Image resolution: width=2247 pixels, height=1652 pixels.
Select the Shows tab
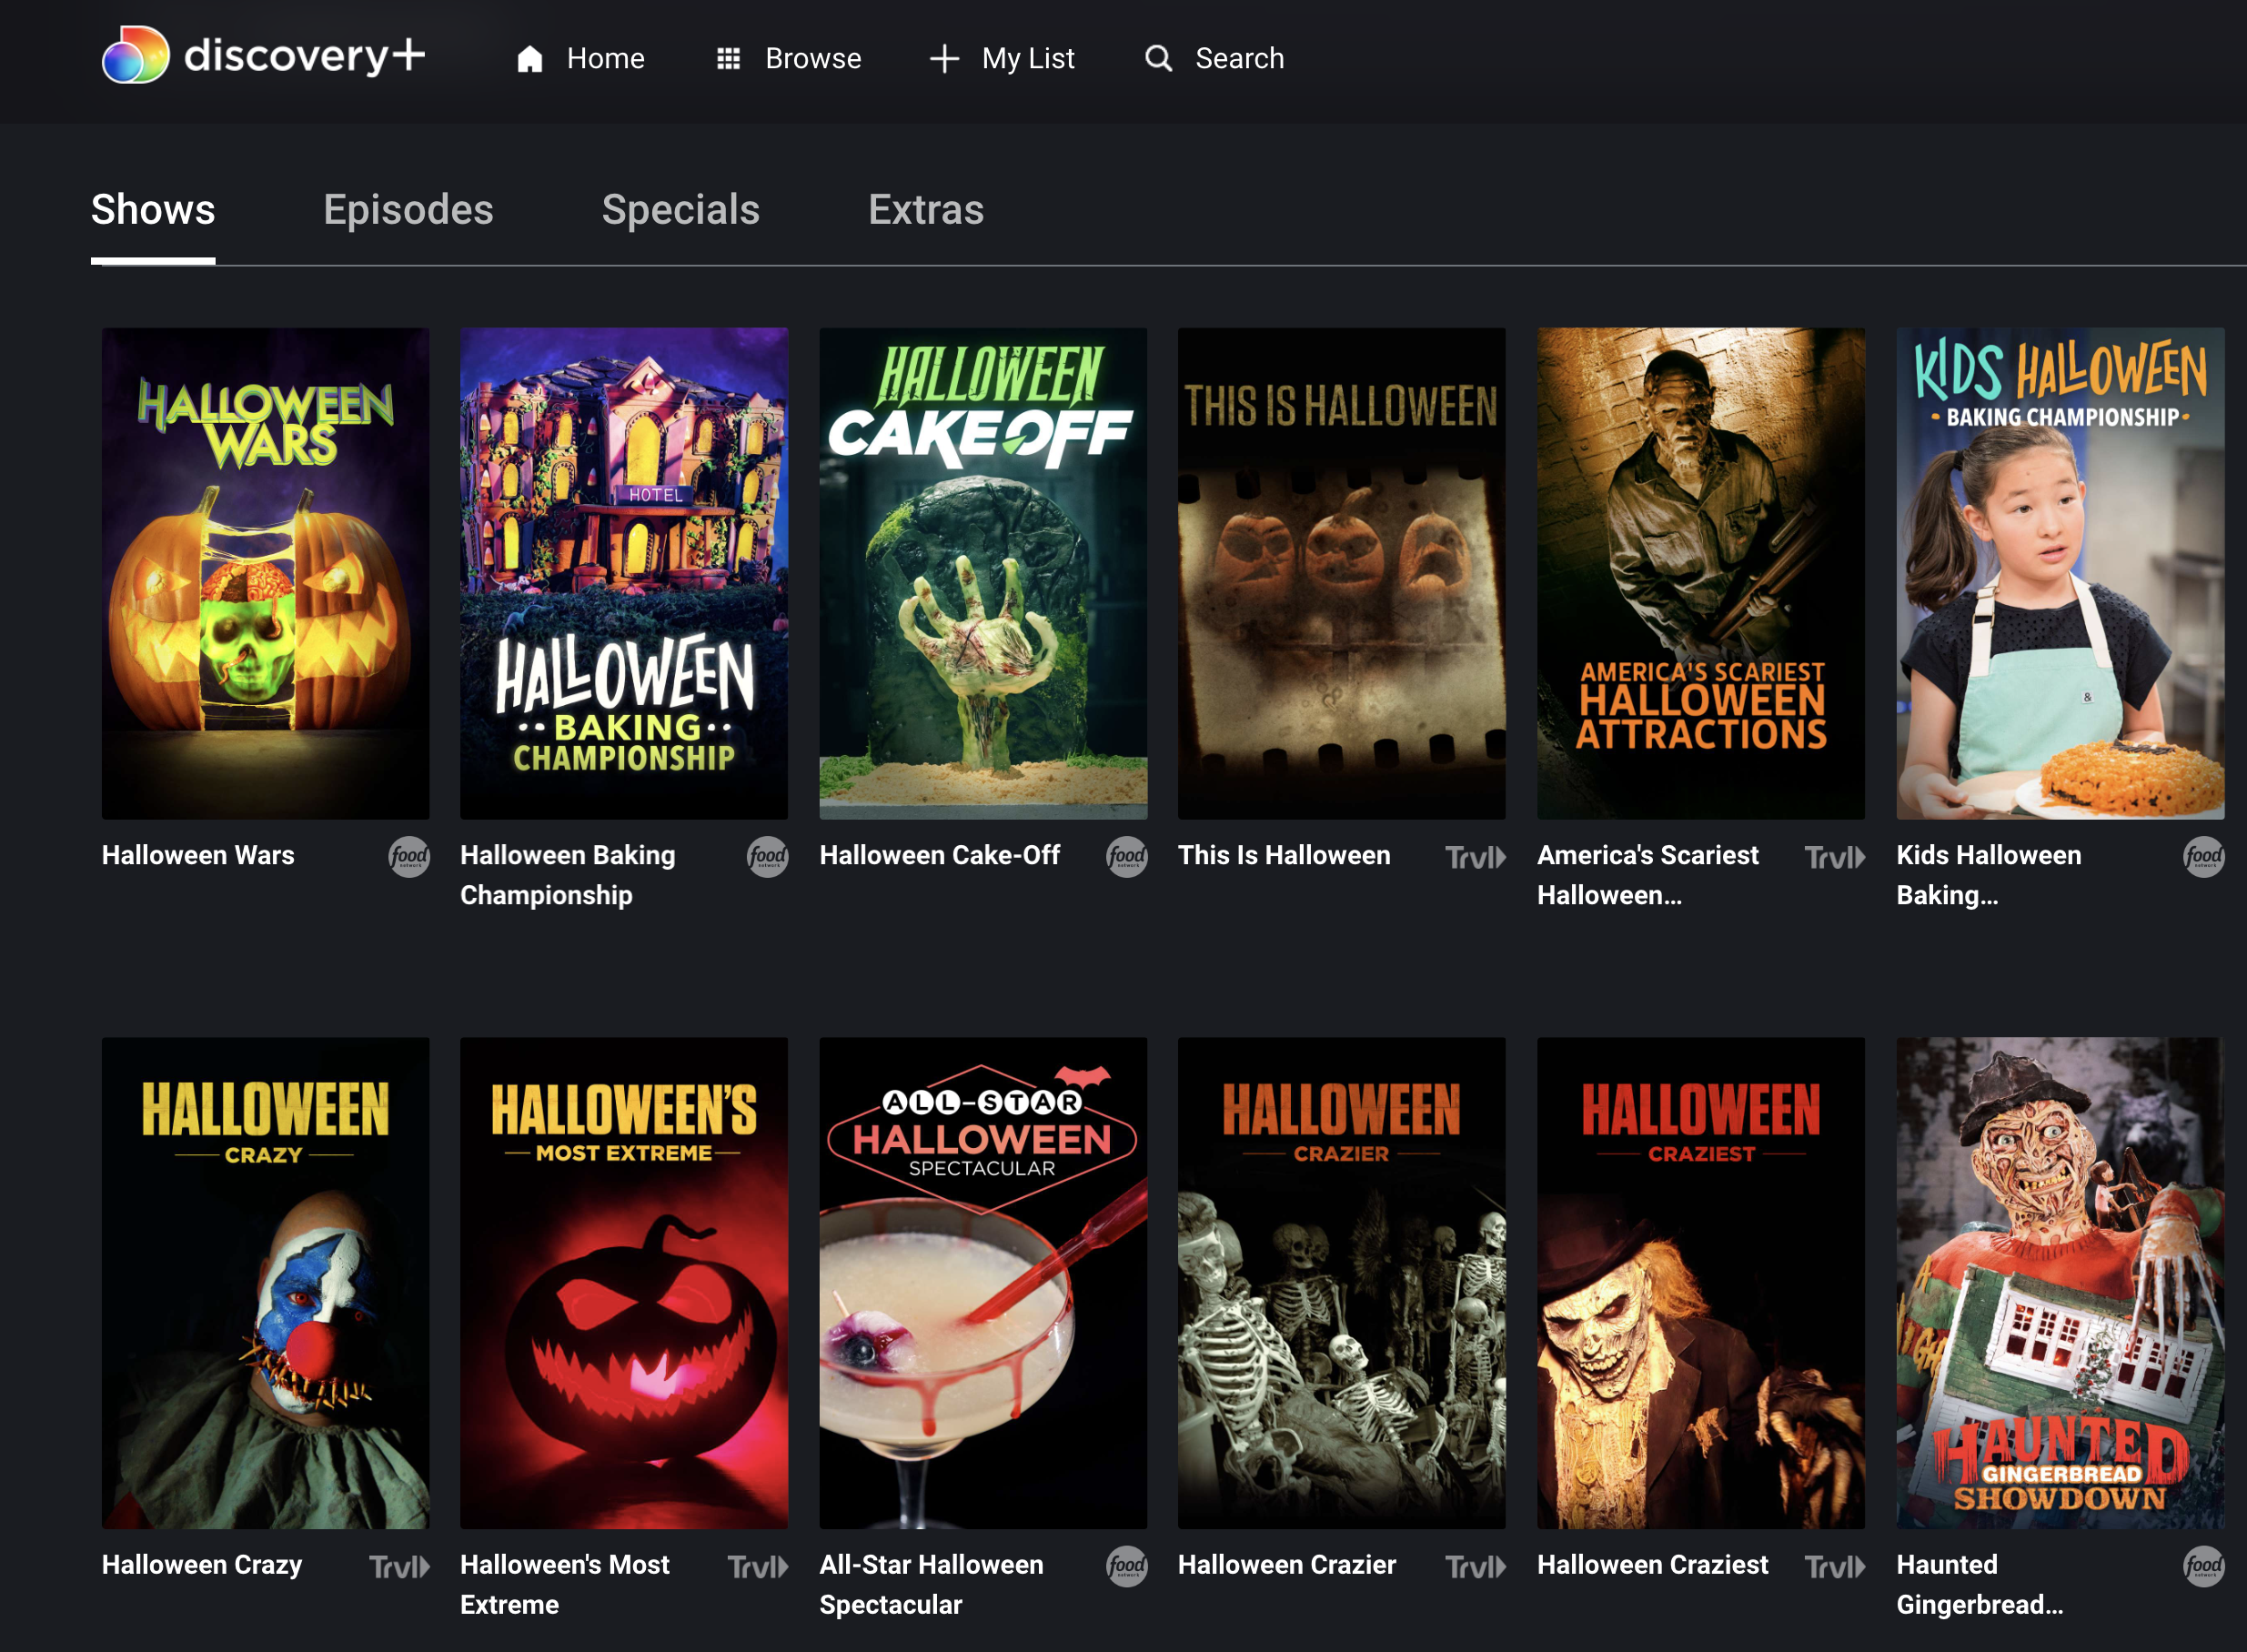(x=153, y=210)
